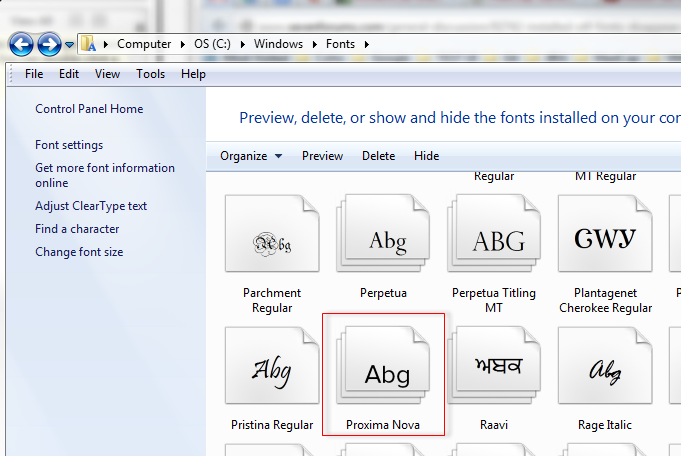Click the Rage Italic label
The width and height of the screenshot is (681, 456).
click(605, 425)
